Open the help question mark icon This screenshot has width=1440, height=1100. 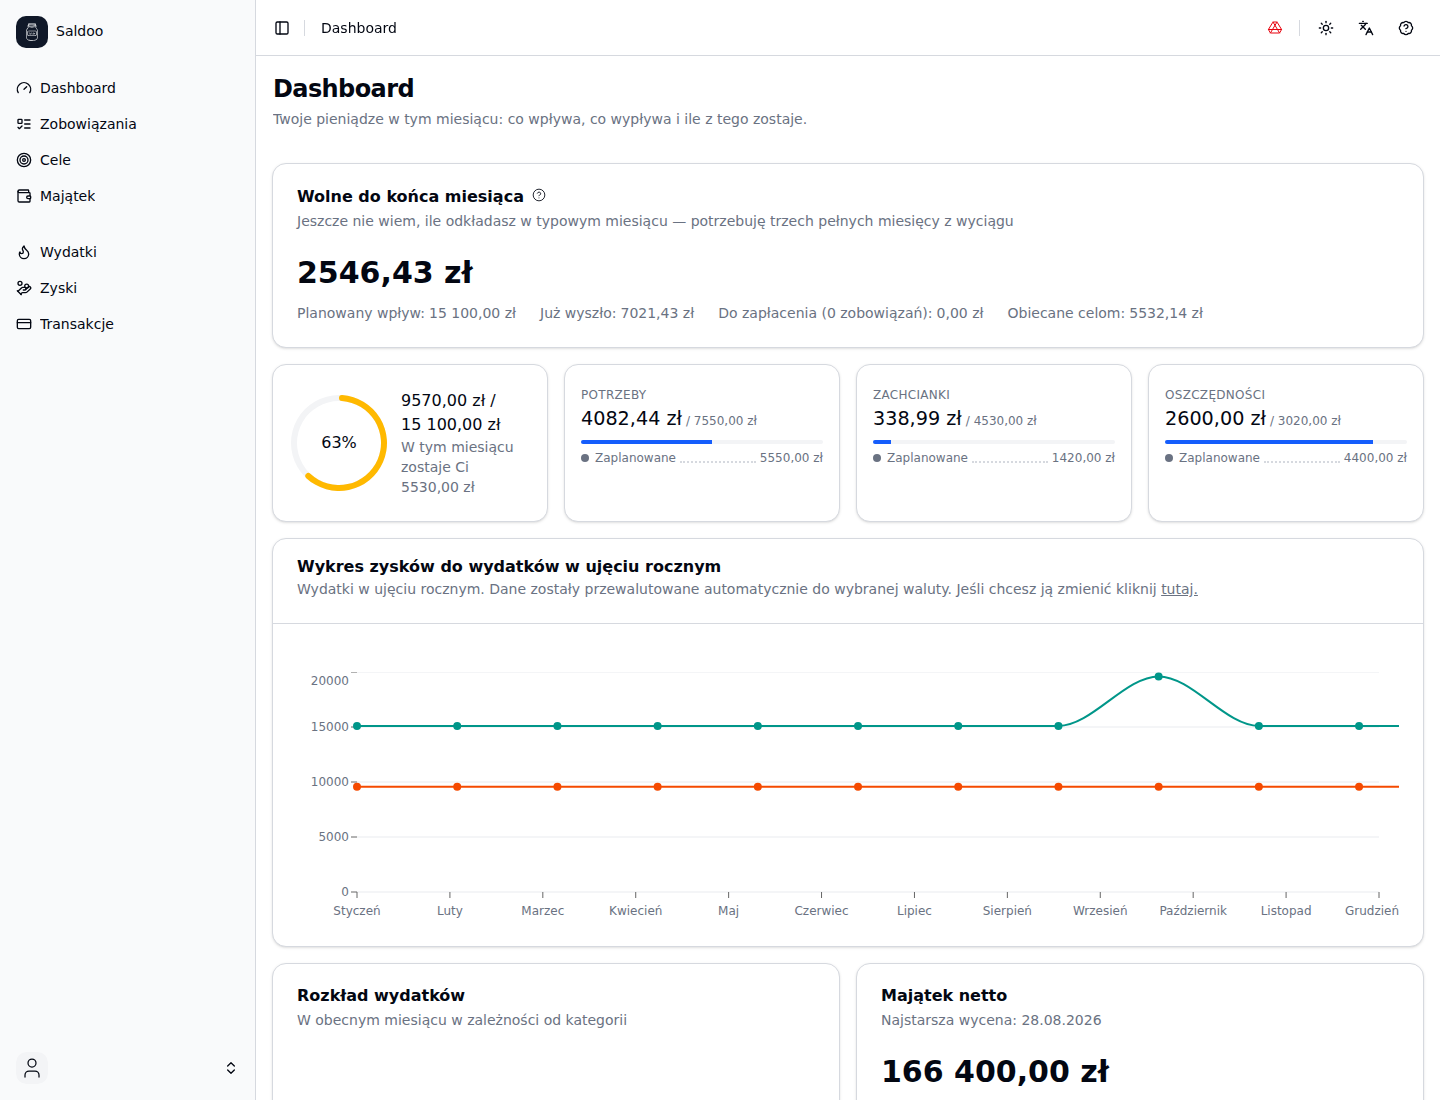point(1406,28)
